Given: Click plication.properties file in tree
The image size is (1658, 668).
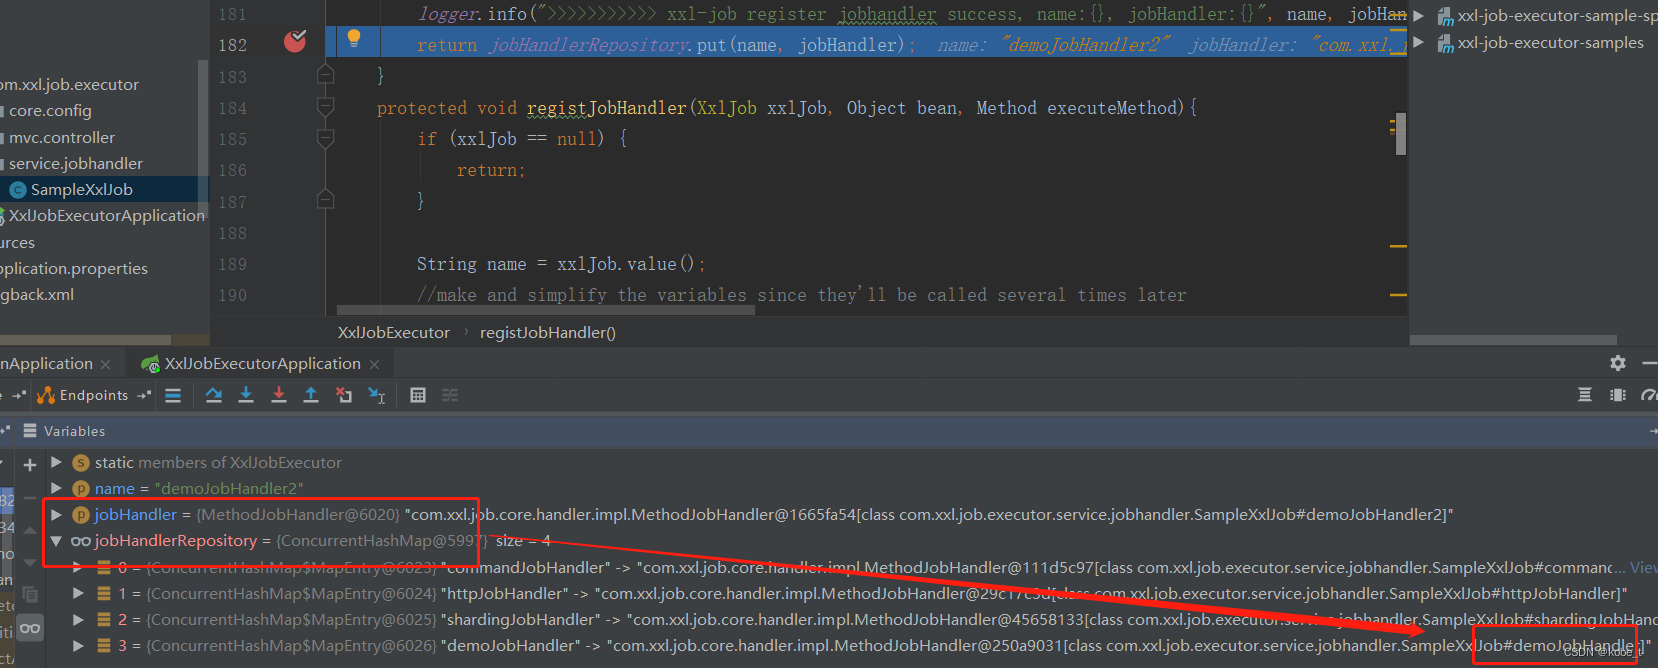Looking at the screenshot, I should (74, 268).
